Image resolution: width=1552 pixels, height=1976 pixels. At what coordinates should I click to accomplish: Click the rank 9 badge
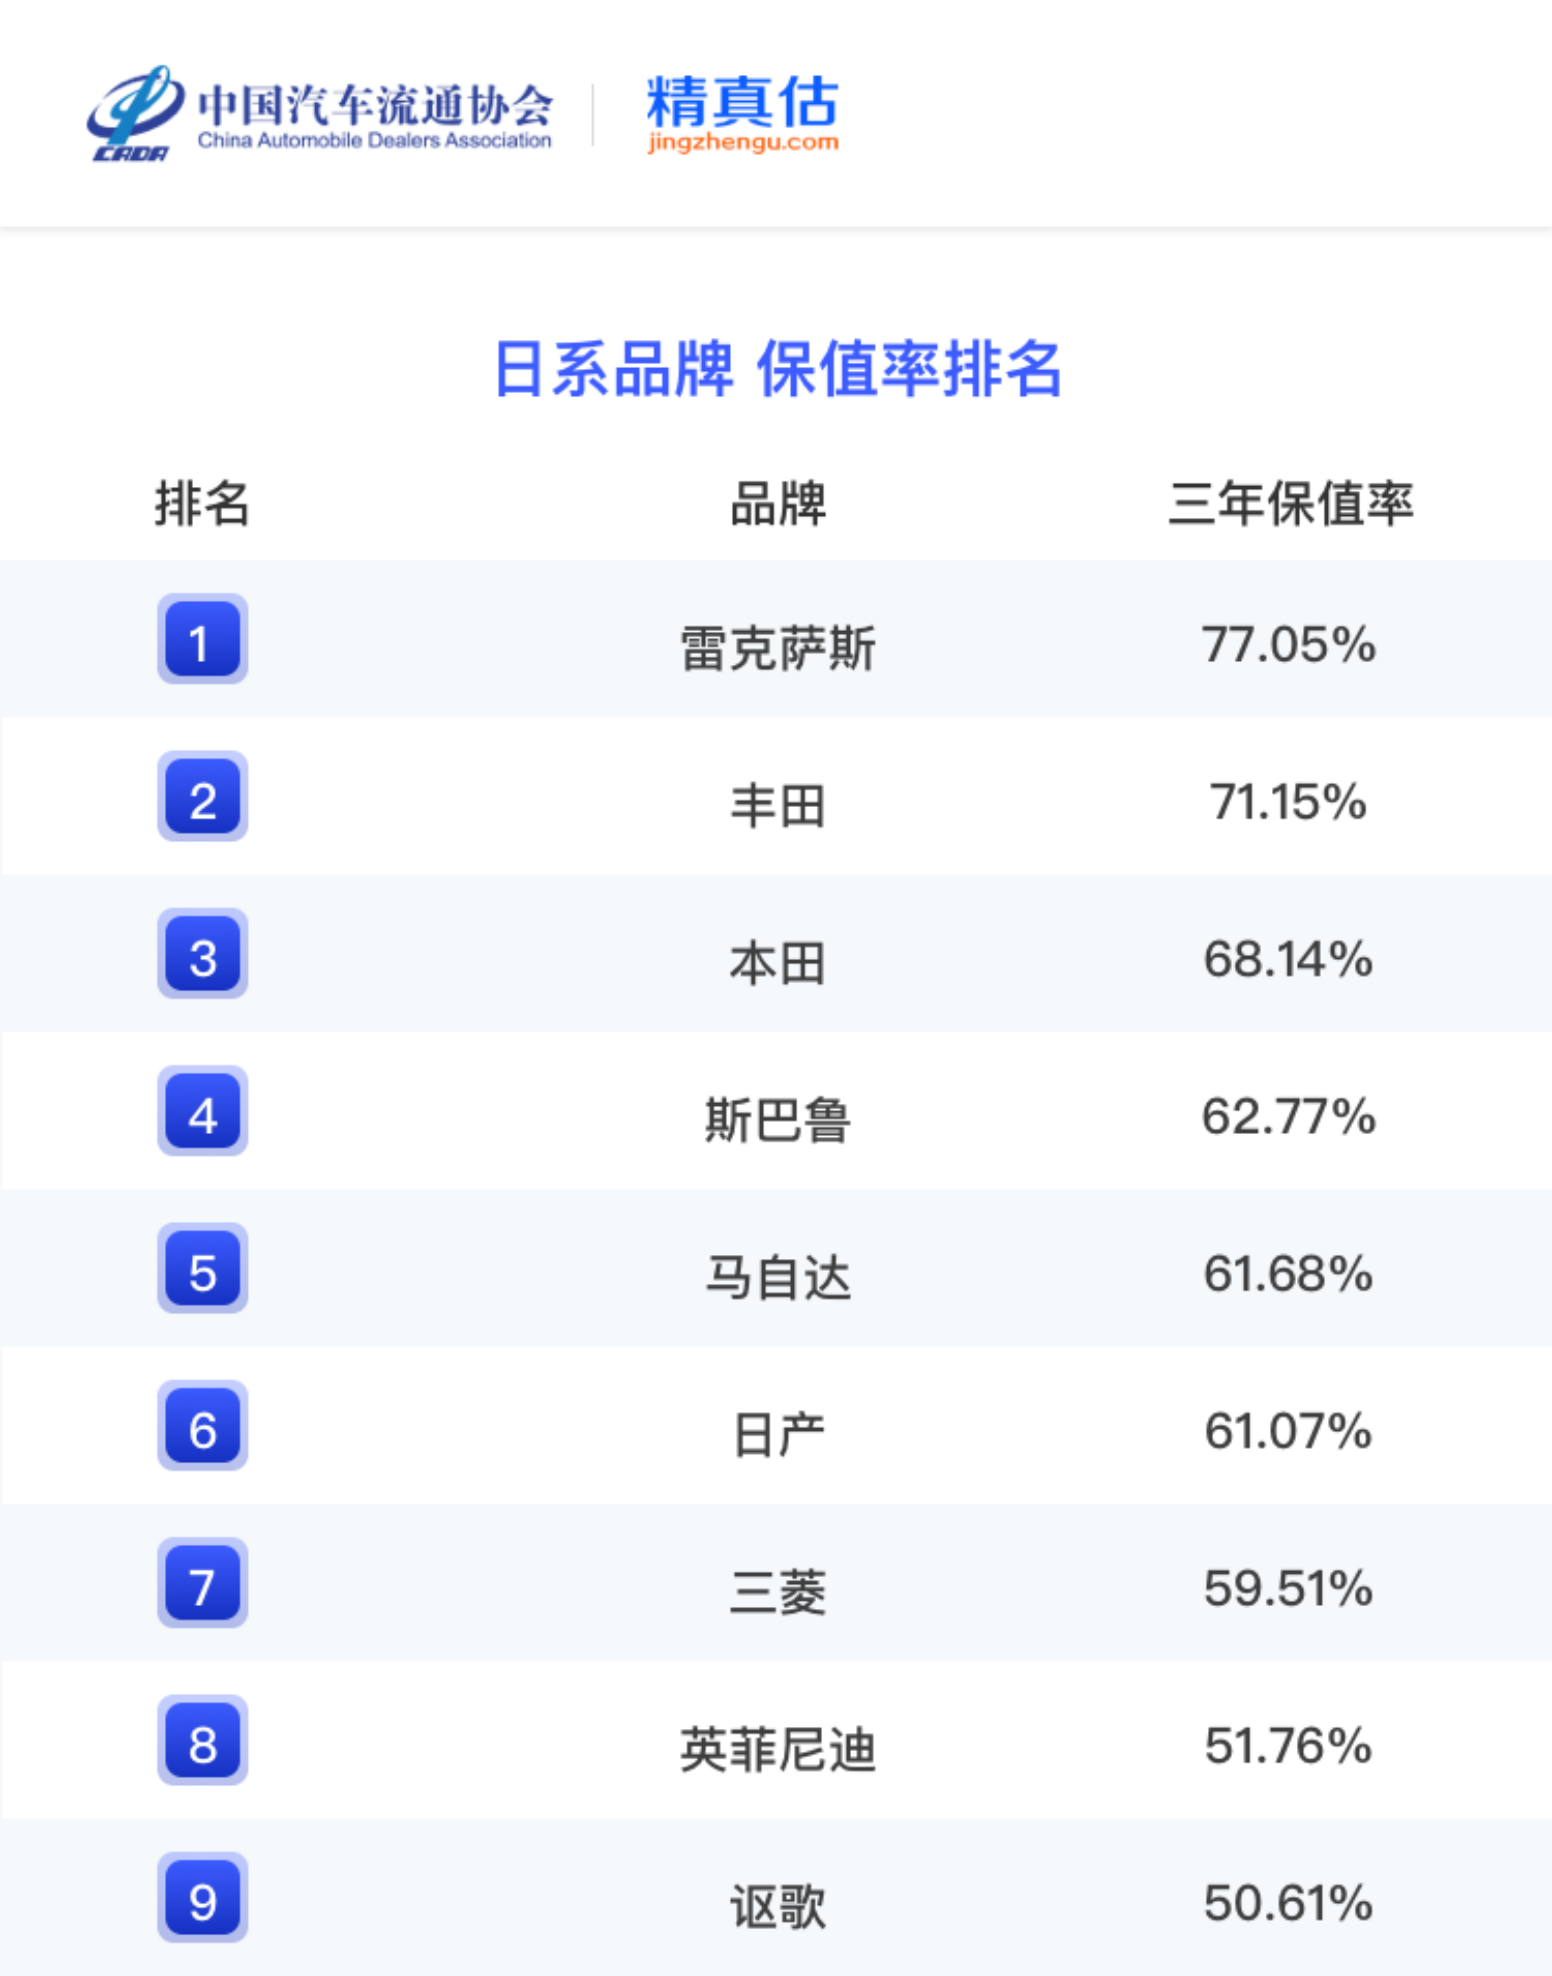tap(202, 1898)
